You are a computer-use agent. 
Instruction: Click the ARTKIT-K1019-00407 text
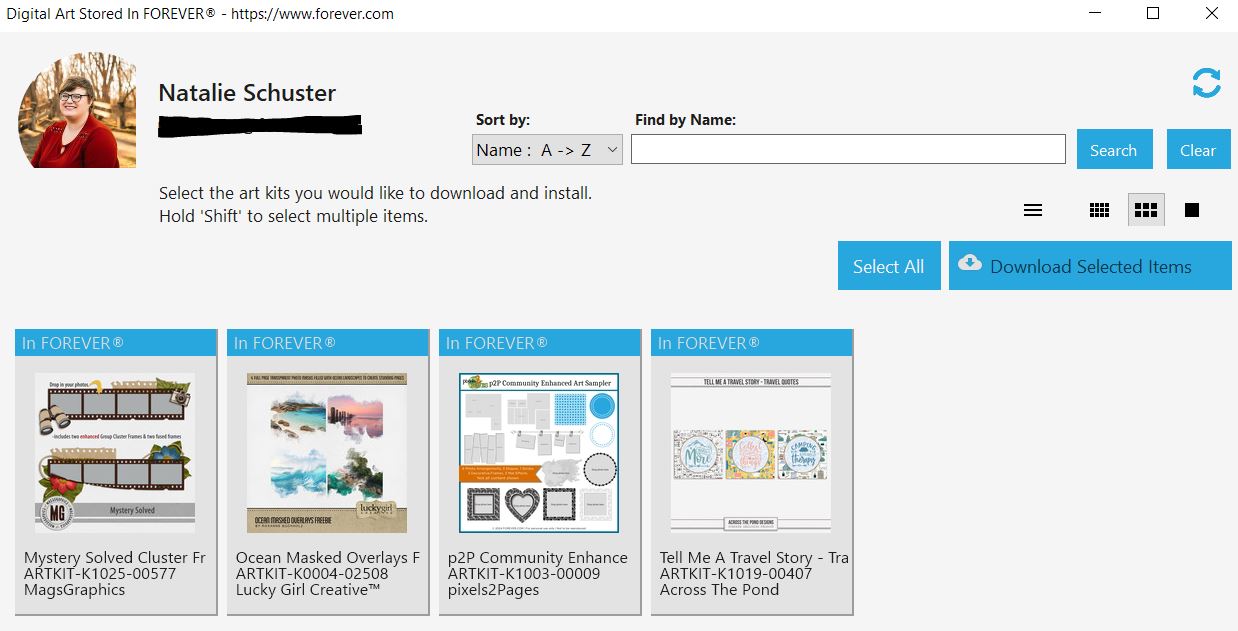click(x=736, y=574)
